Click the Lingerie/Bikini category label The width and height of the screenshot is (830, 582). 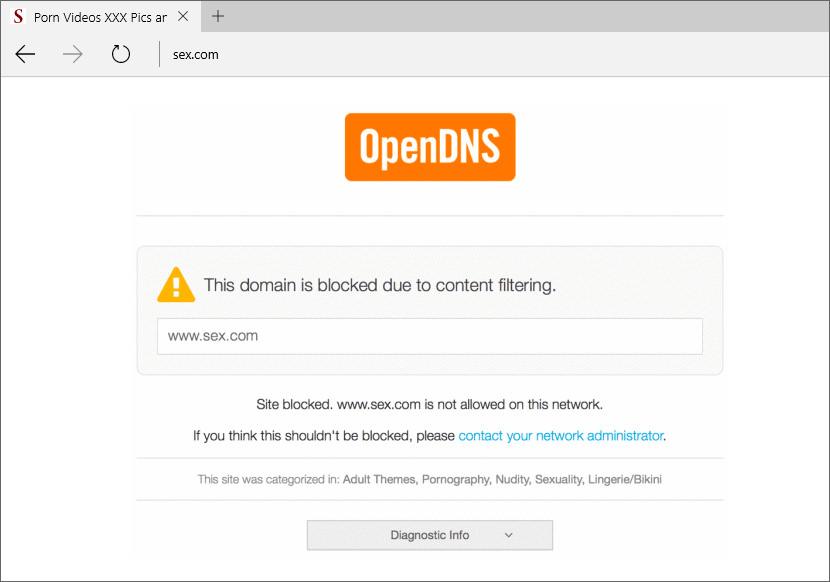pos(625,479)
